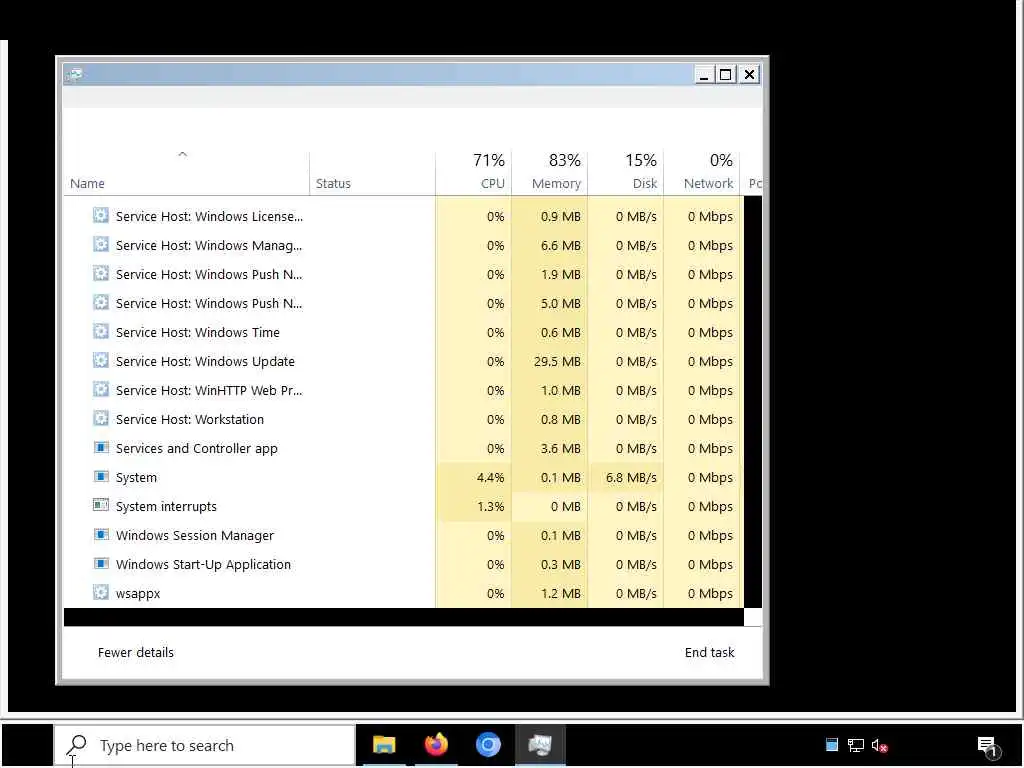Click the wsappx gear icon
This screenshot has width=1024, height=768.
tap(101, 592)
